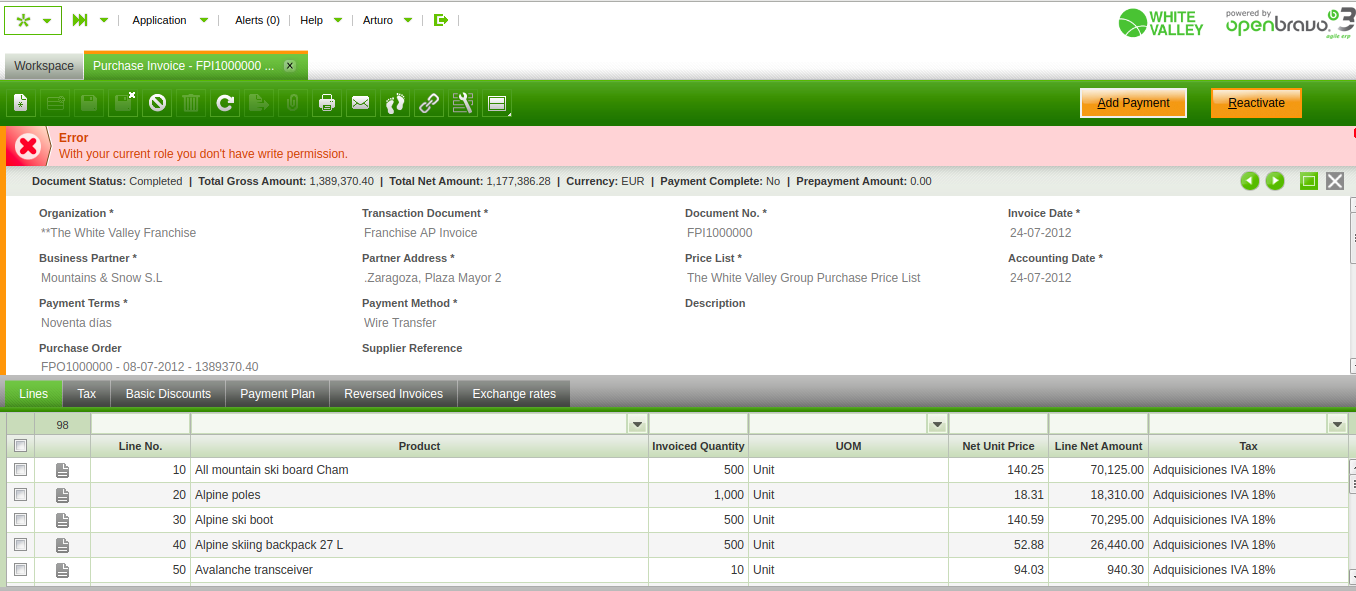This screenshot has height=591, width=1356.
Task: Open the Reversed Invoices tab
Action: [x=393, y=394]
